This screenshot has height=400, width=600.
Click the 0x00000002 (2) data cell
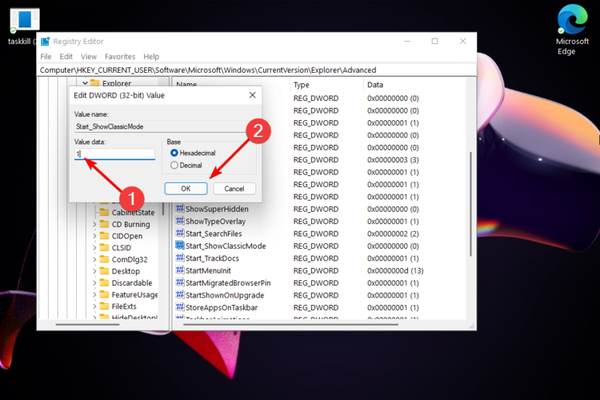(393, 233)
